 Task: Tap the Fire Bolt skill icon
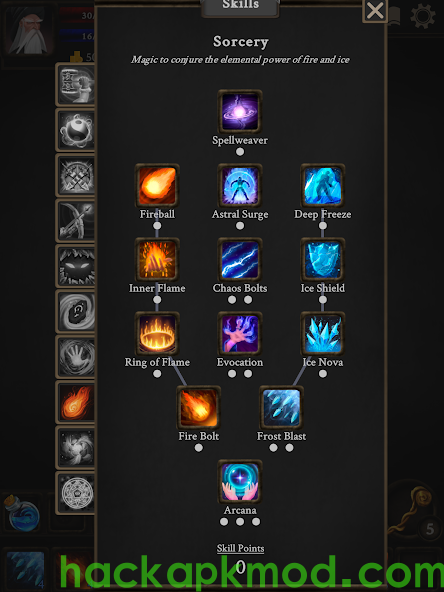[x=199, y=408]
